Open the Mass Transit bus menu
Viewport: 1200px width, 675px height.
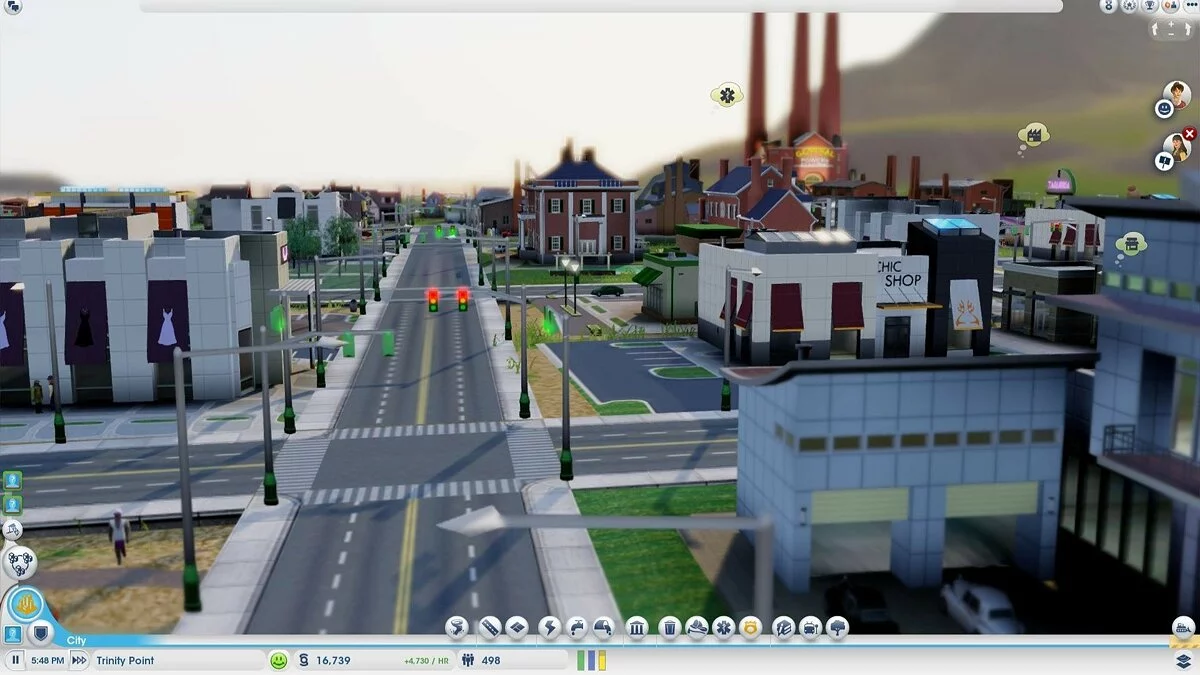pyautogui.click(x=810, y=627)
